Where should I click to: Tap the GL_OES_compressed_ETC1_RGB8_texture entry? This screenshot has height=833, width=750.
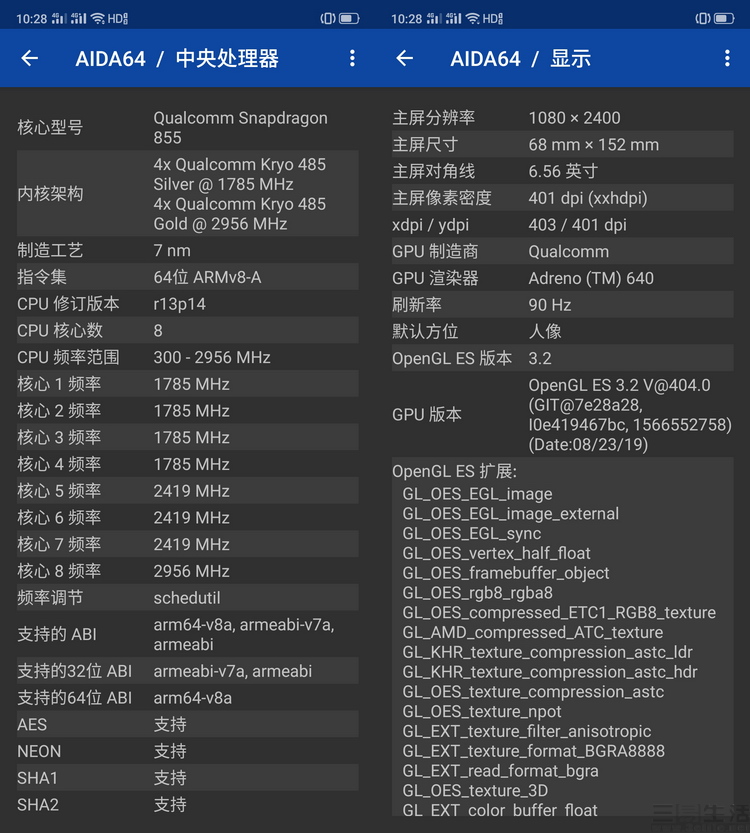click(559, 612)
